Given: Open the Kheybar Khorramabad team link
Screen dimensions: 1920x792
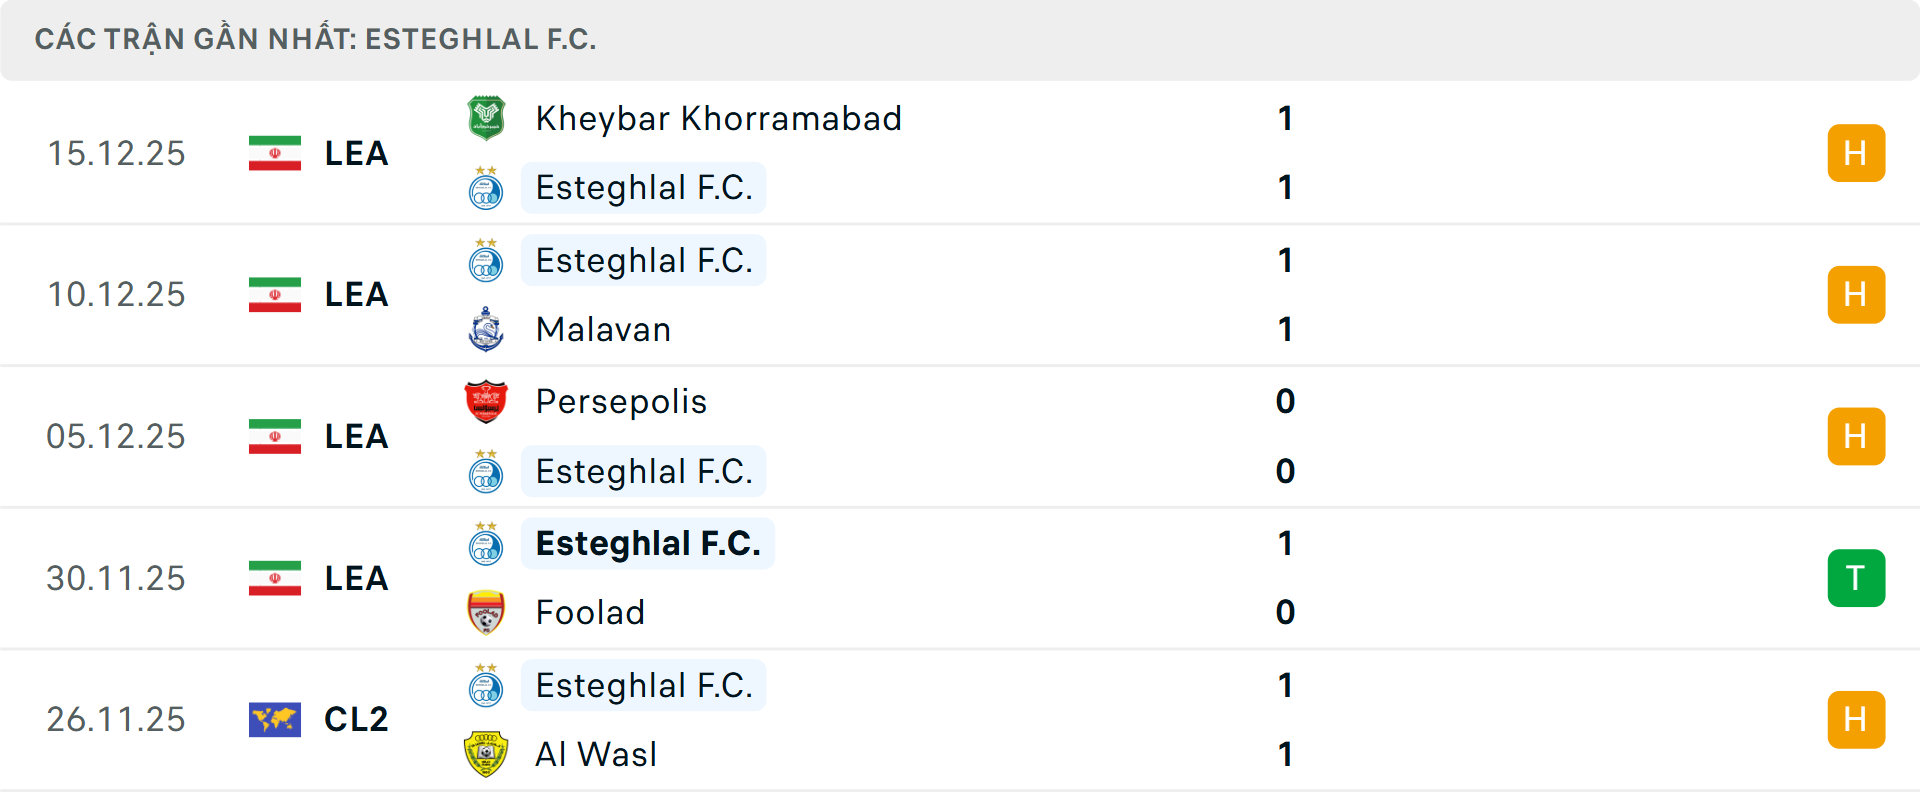Looking at the screenshot, I should tap(718, 118).
